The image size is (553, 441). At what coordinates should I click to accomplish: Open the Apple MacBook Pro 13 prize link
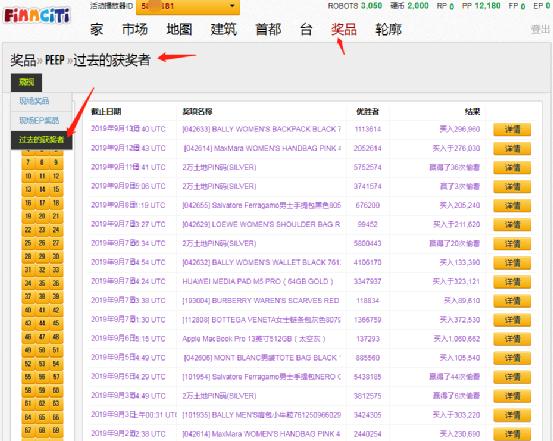click(254, 339)
